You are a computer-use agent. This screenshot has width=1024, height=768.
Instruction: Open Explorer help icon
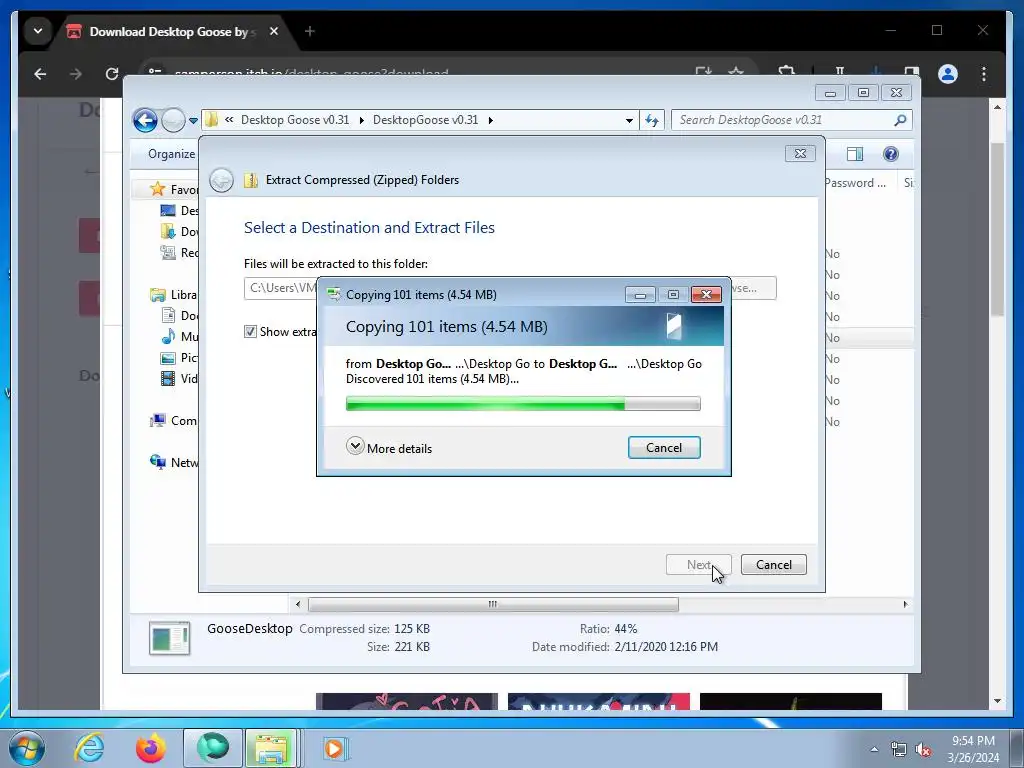tap(890, 154)
